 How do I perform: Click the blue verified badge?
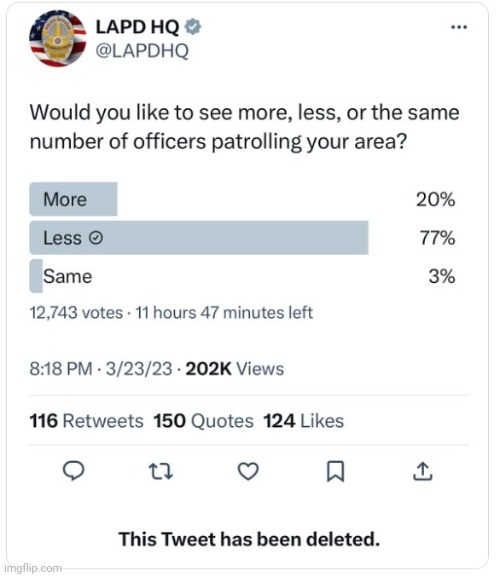coord(193,27)
